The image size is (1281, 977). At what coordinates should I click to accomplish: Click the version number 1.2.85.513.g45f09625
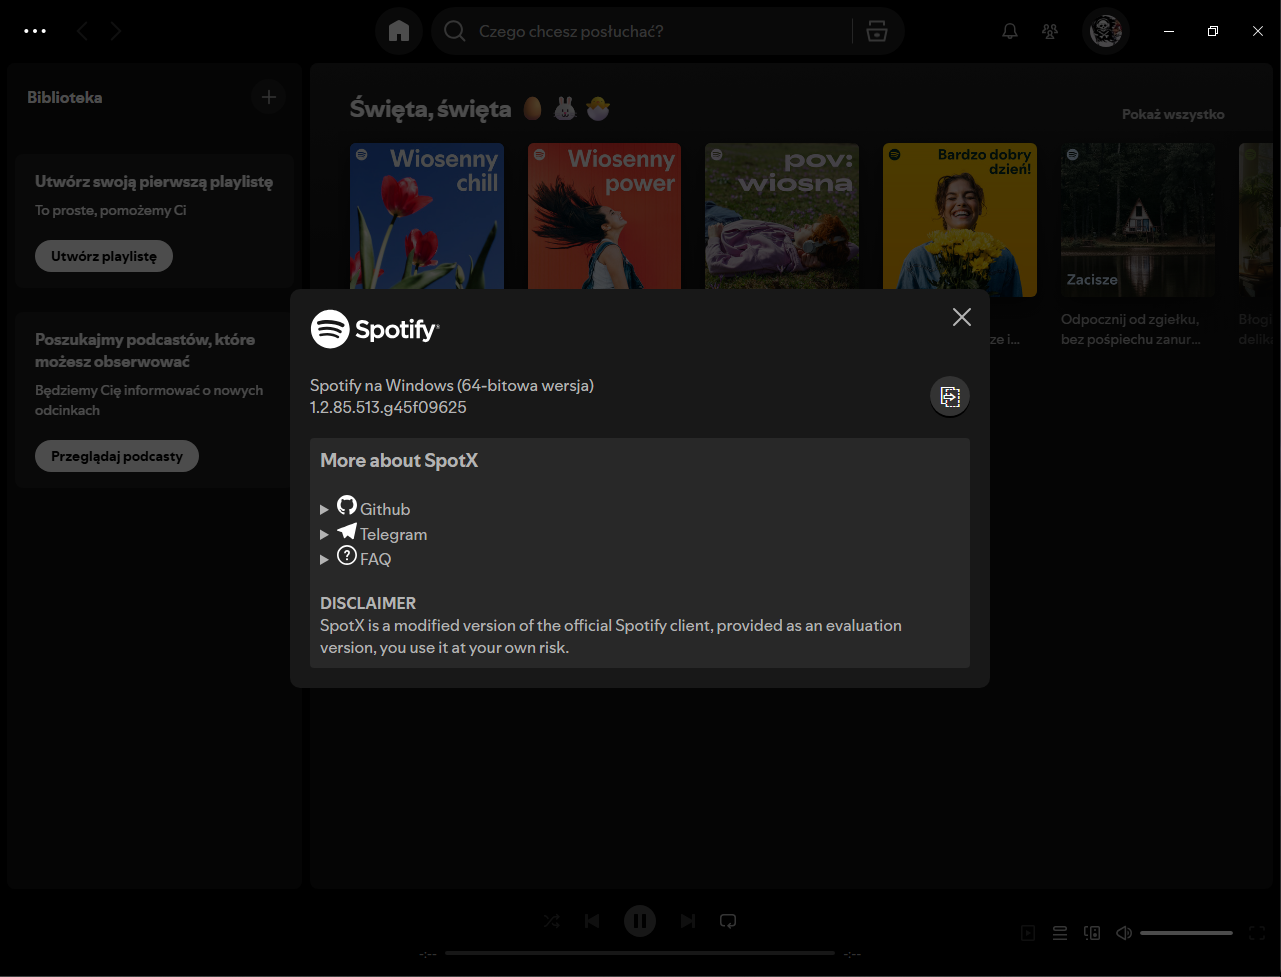388,407
